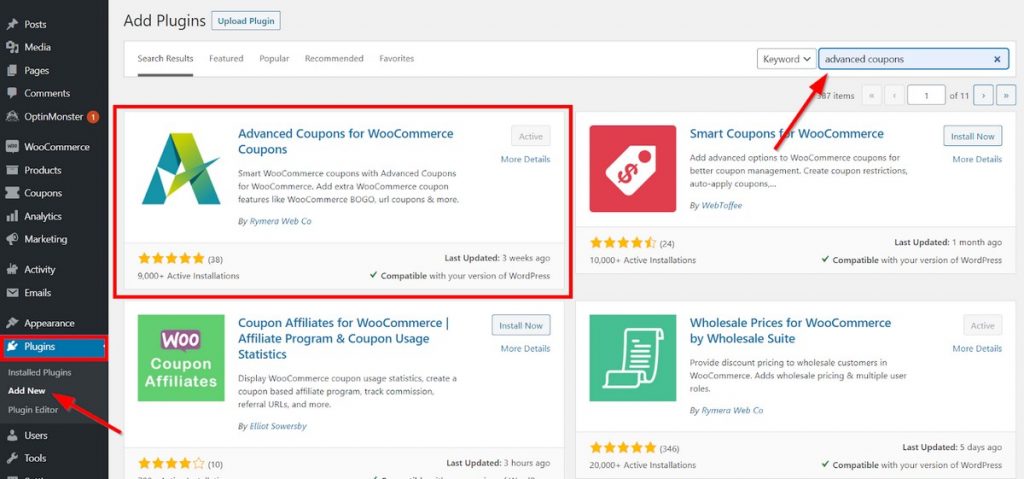Image resolution: width=1024 pixels, height=479 pixels.
Task: Click the Marketing megaphone icon
Action: [x=12, y=239]
